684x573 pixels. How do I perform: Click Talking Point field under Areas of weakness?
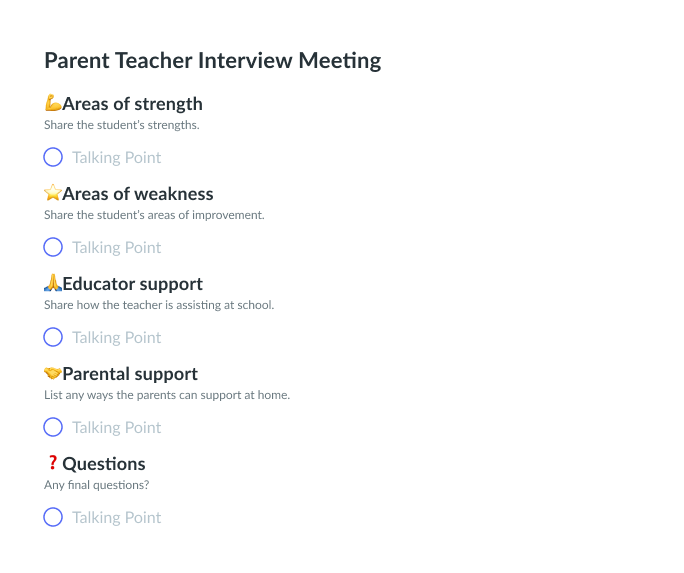(x=117, y=247)
